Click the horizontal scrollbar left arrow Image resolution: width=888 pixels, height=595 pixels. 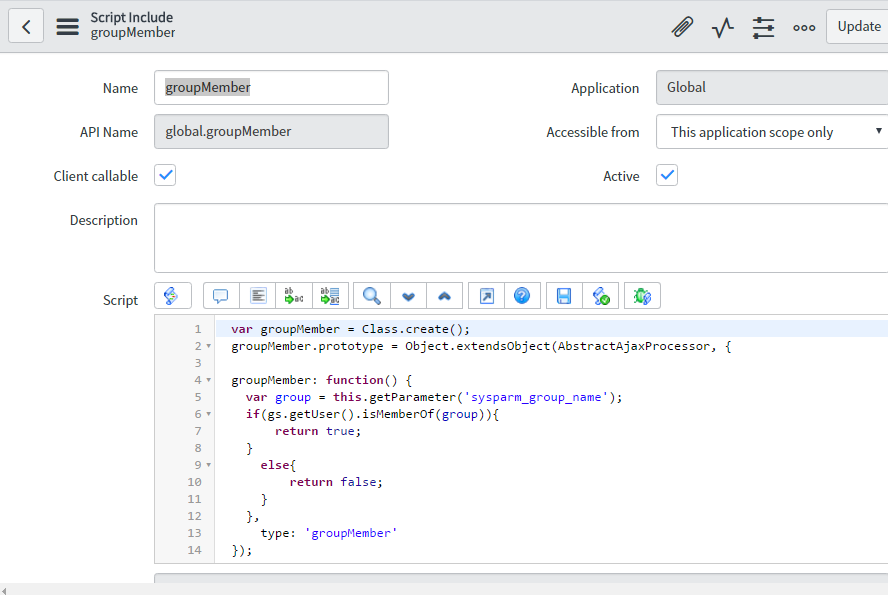click(x=4, y=590)
